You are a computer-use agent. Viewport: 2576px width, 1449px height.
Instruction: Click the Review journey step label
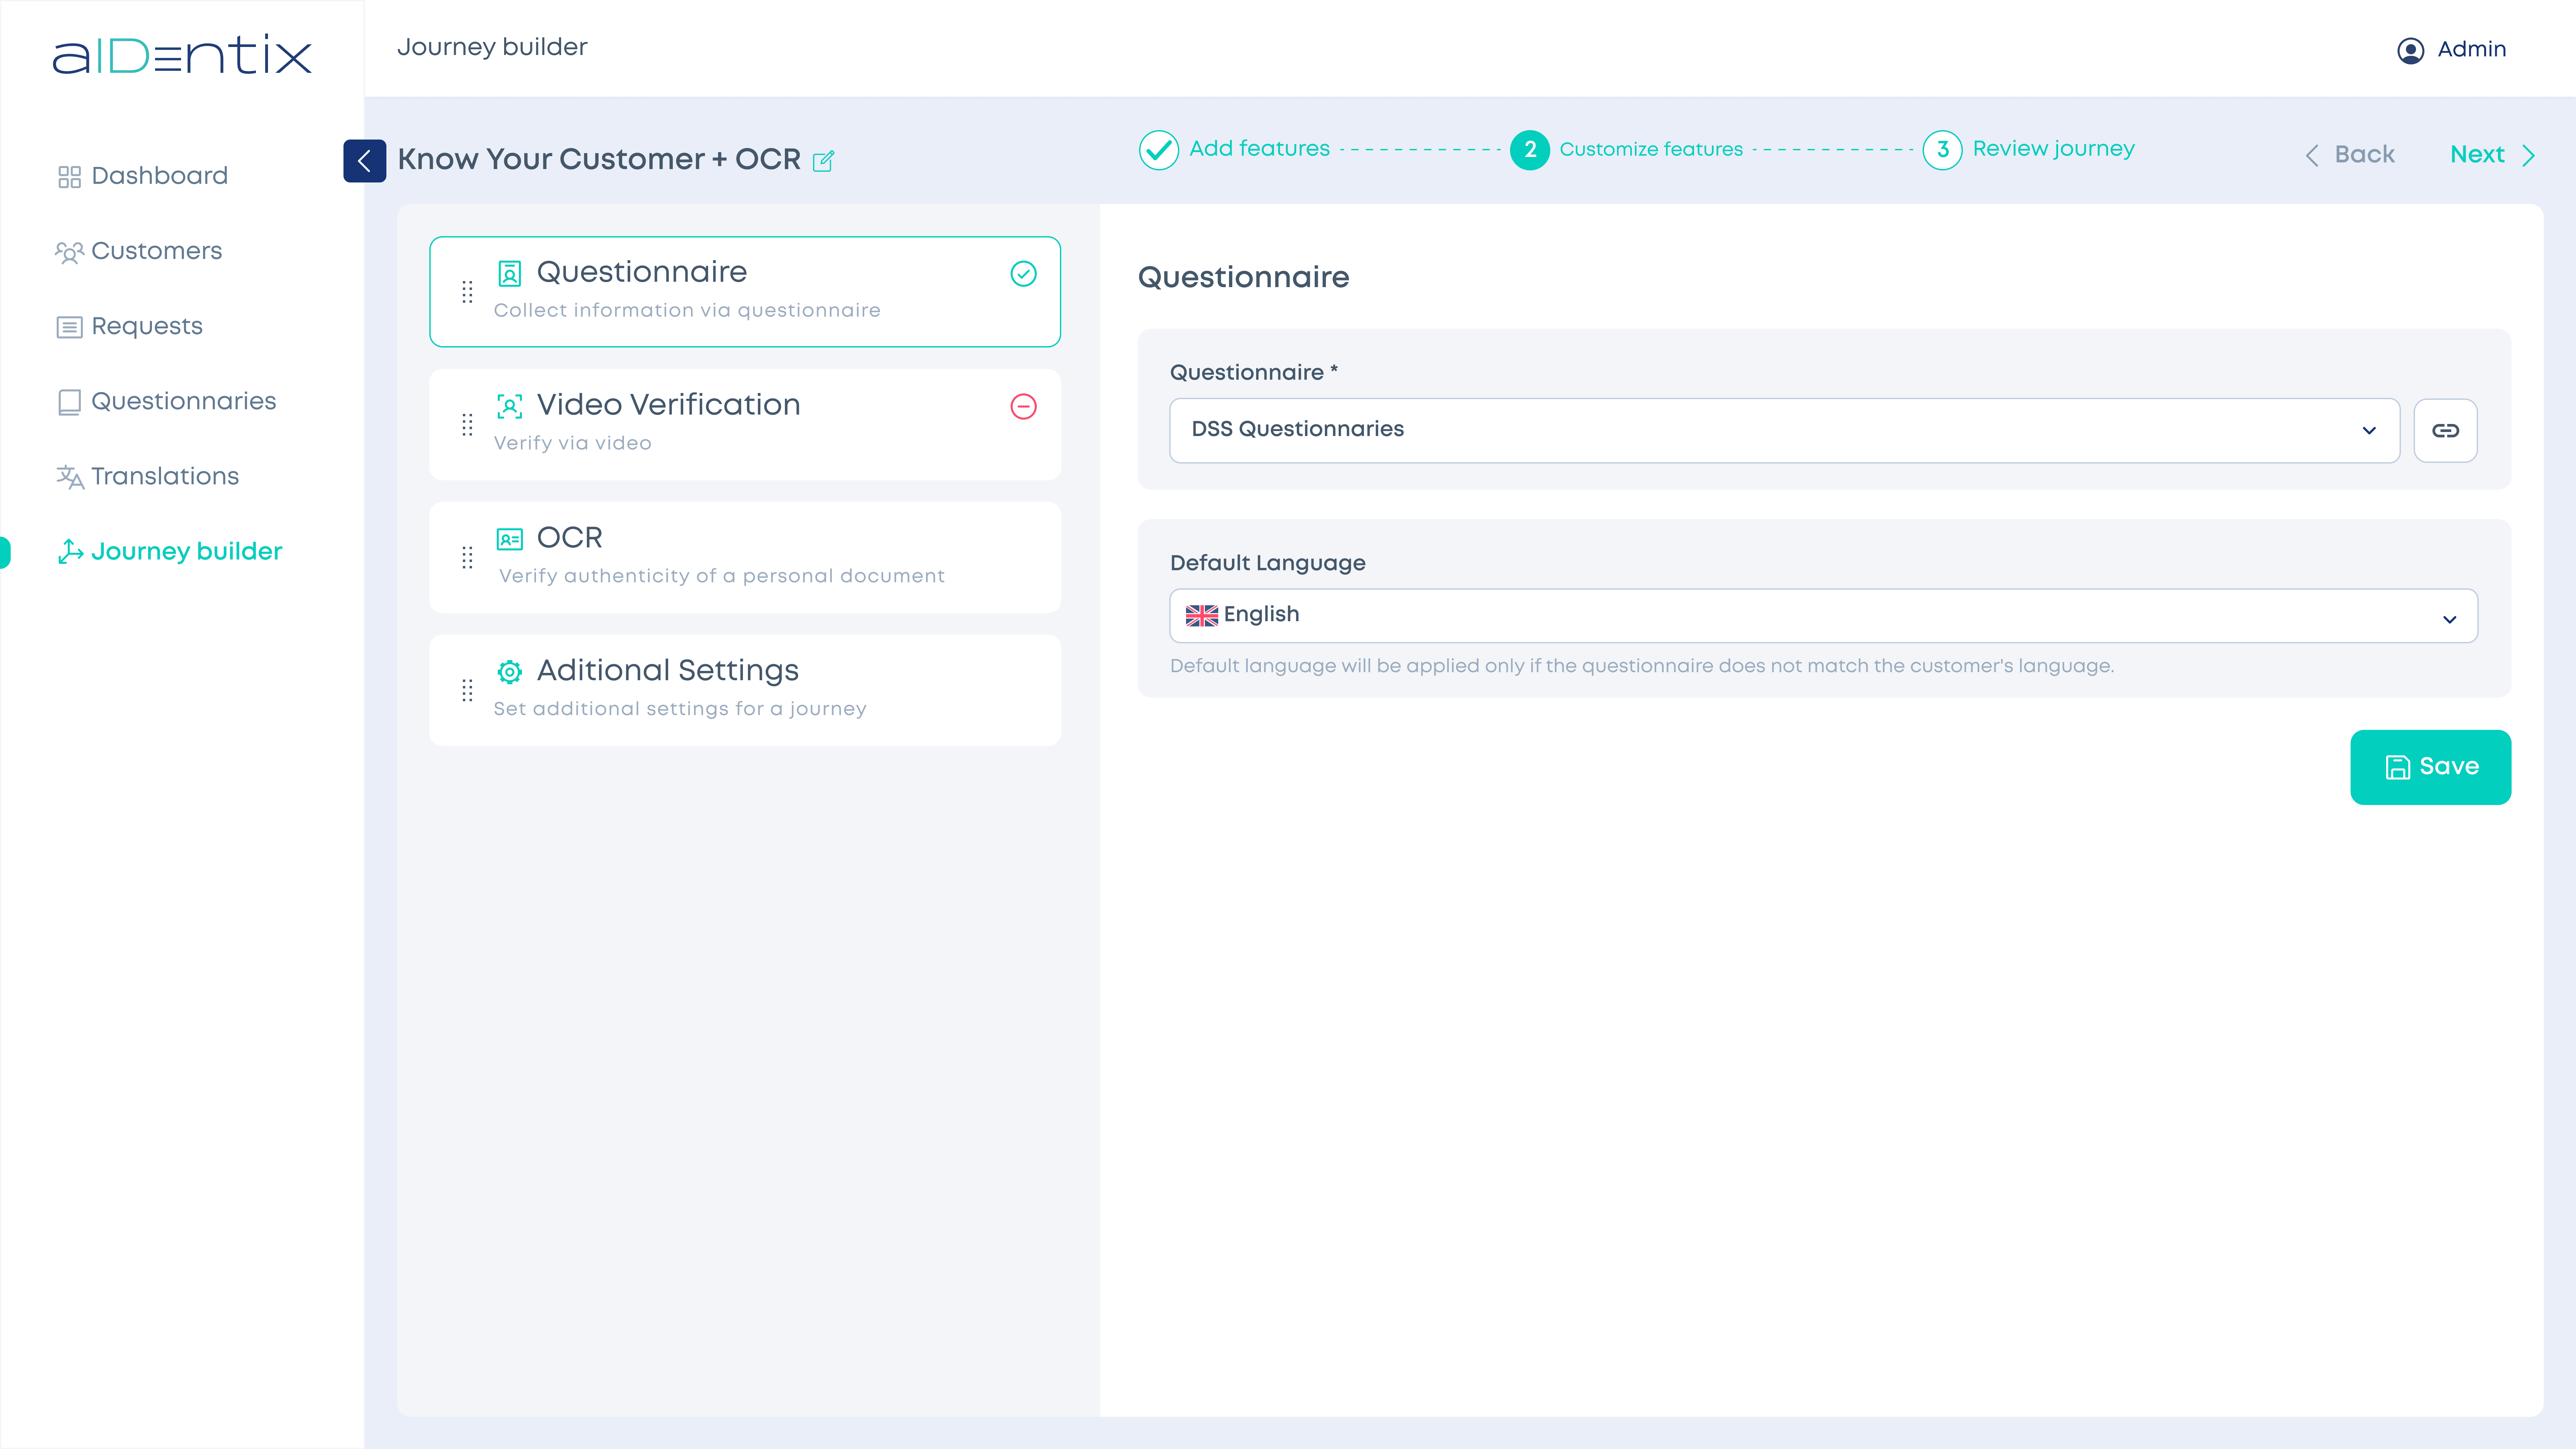coord(2052,149)
